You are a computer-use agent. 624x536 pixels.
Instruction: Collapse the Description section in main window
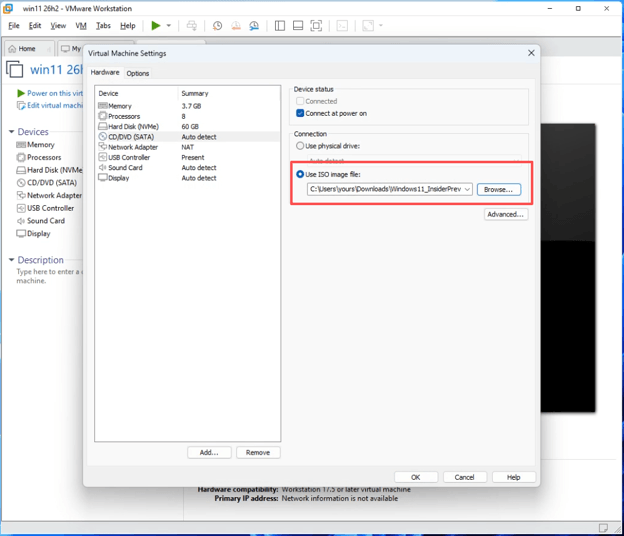pyautogui.click(x=12, y=260)
